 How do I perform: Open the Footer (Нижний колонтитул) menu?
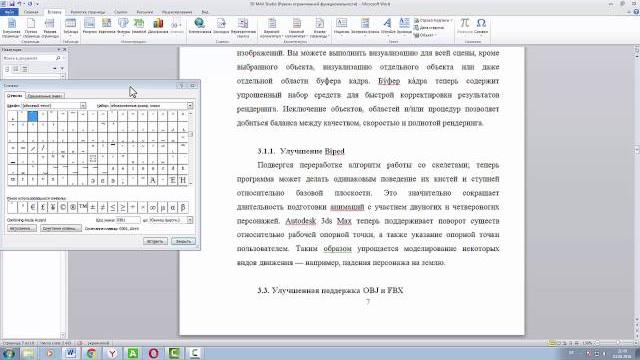(296, 28)
